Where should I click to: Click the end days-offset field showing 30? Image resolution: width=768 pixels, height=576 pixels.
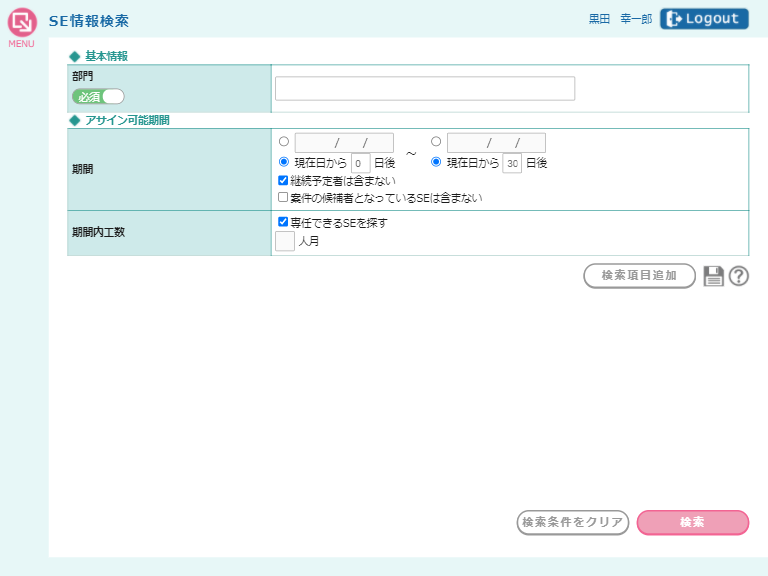(512, 163)
